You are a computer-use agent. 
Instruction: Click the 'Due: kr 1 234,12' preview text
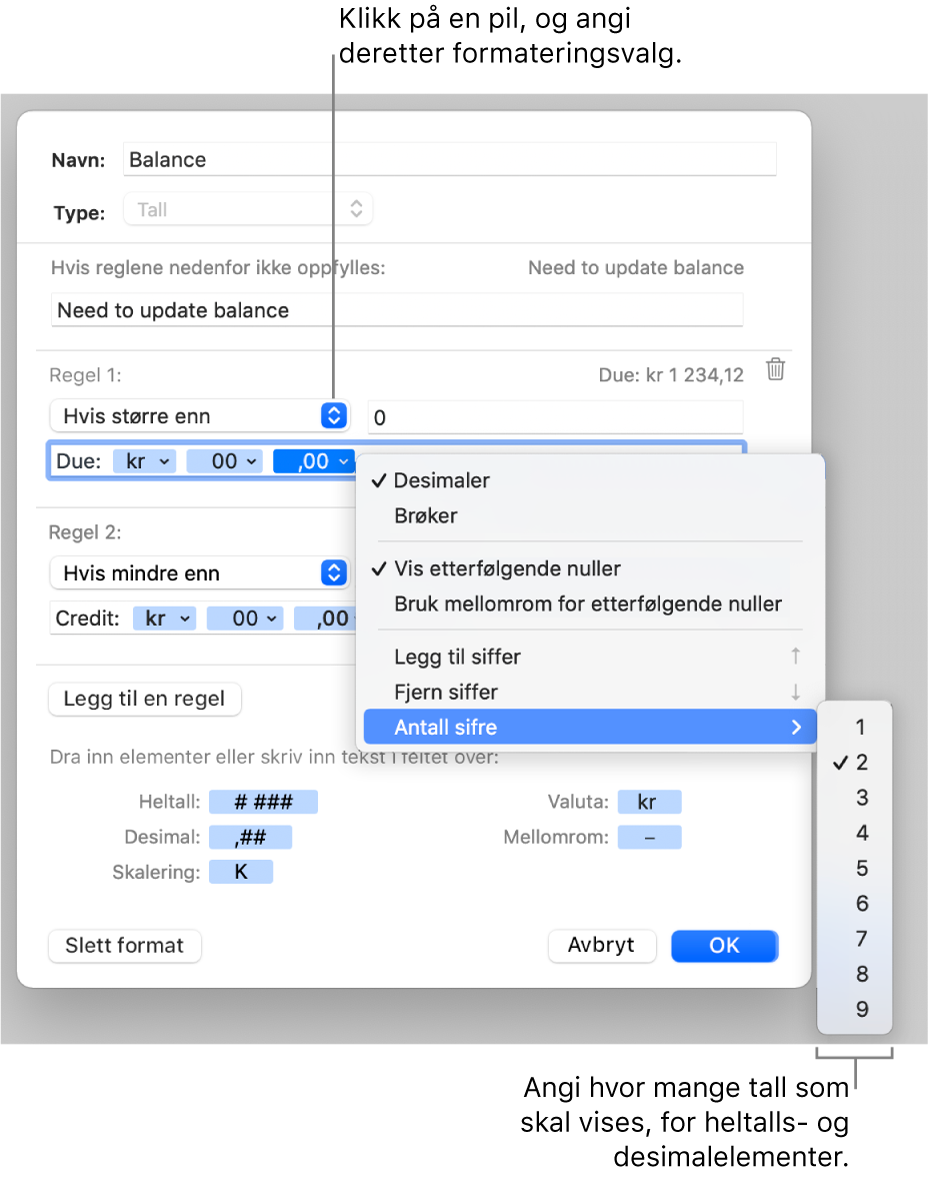coord(671,375)
